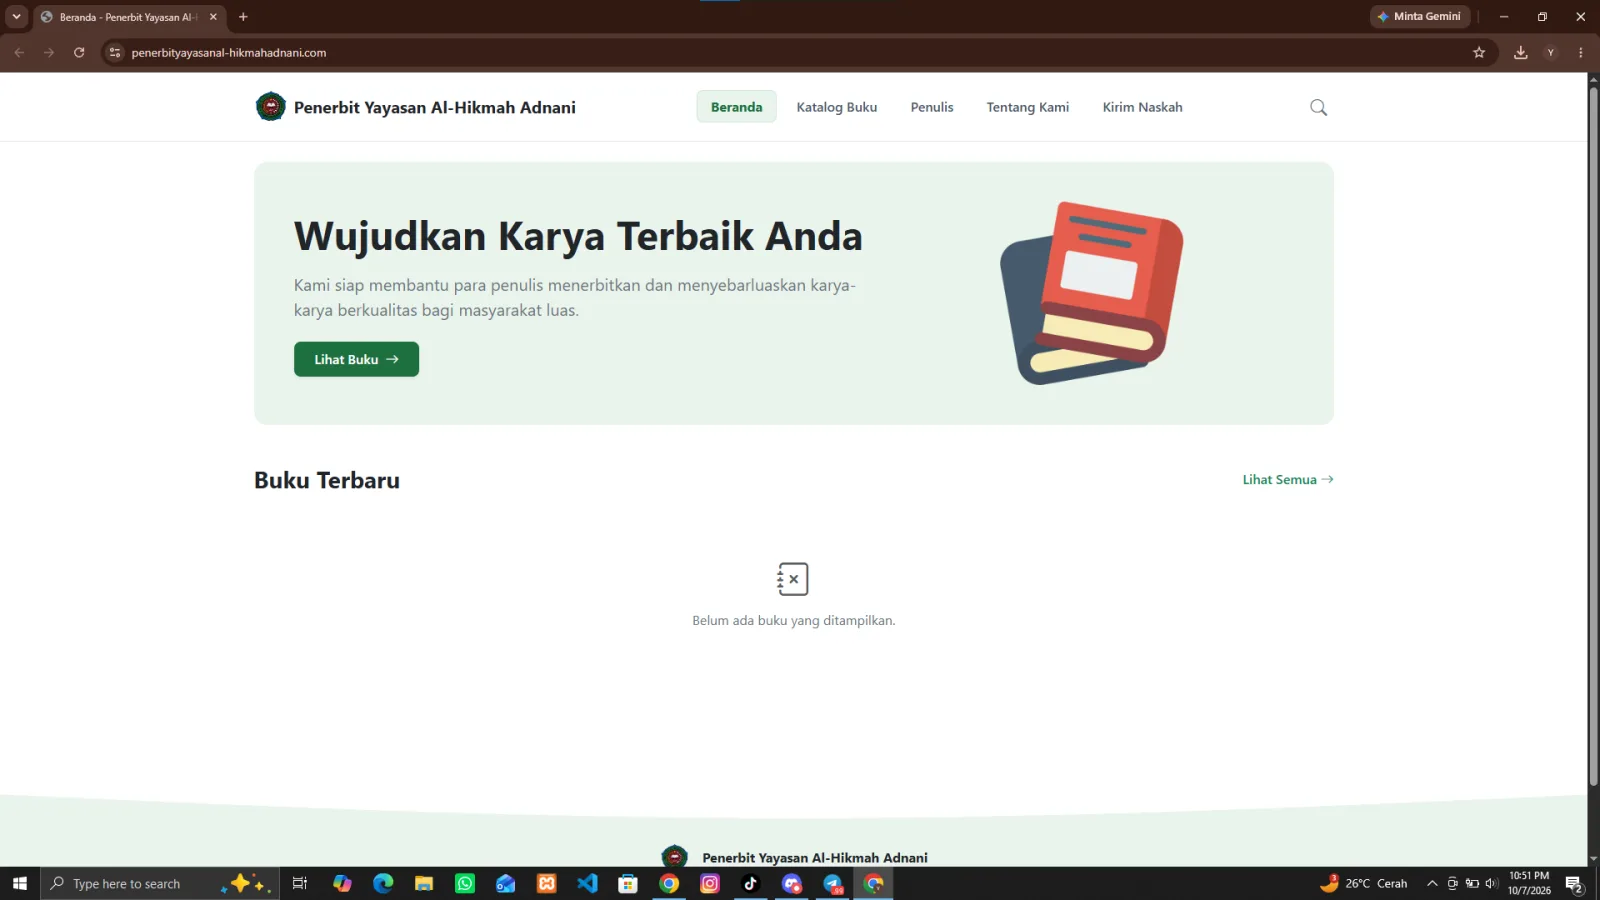Close the Beranda browser tab

coord(213,17)
